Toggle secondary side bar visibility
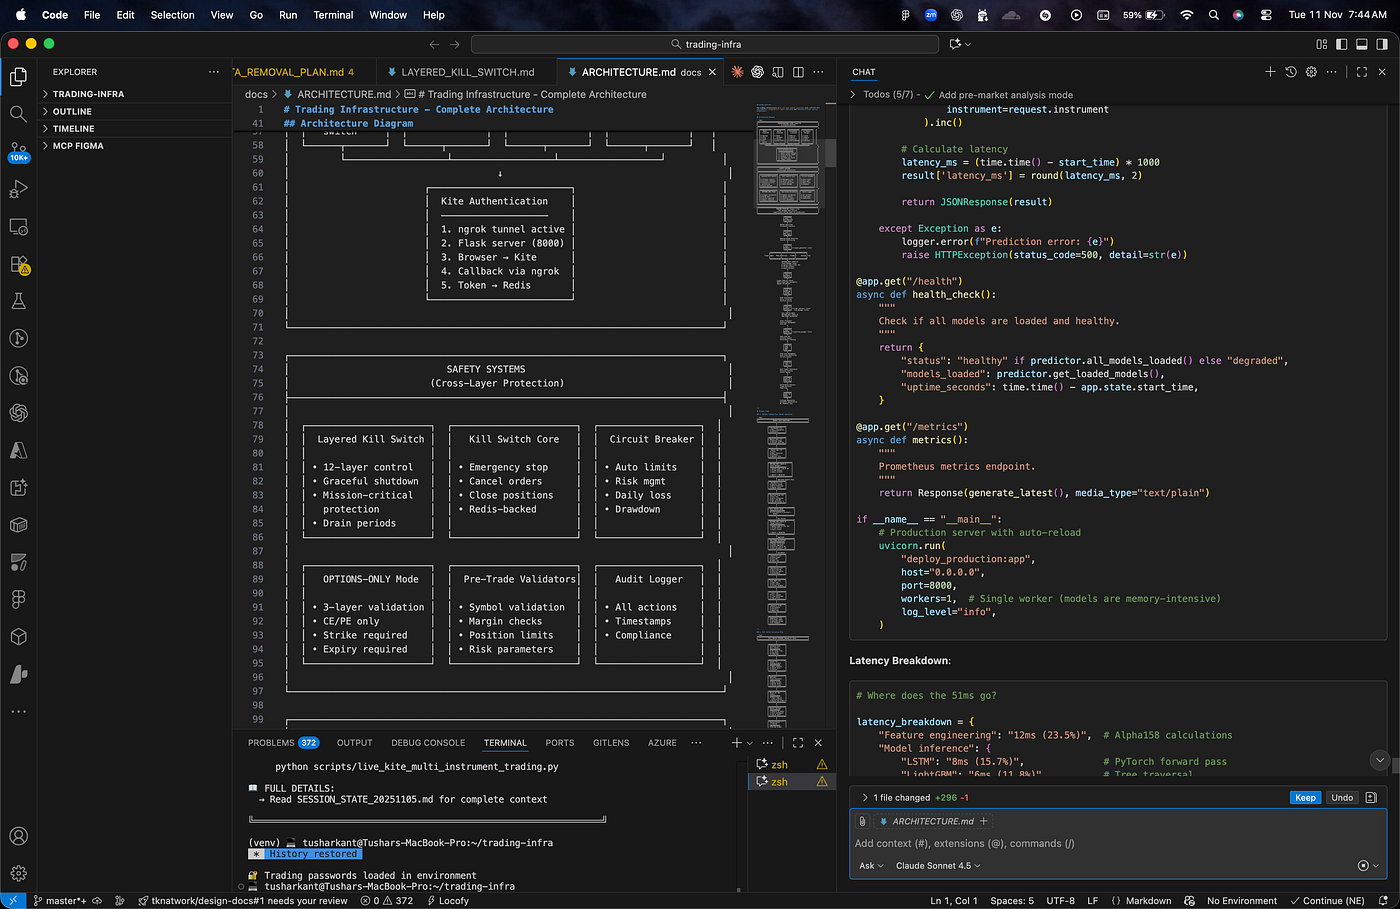 pos(1381,44)
